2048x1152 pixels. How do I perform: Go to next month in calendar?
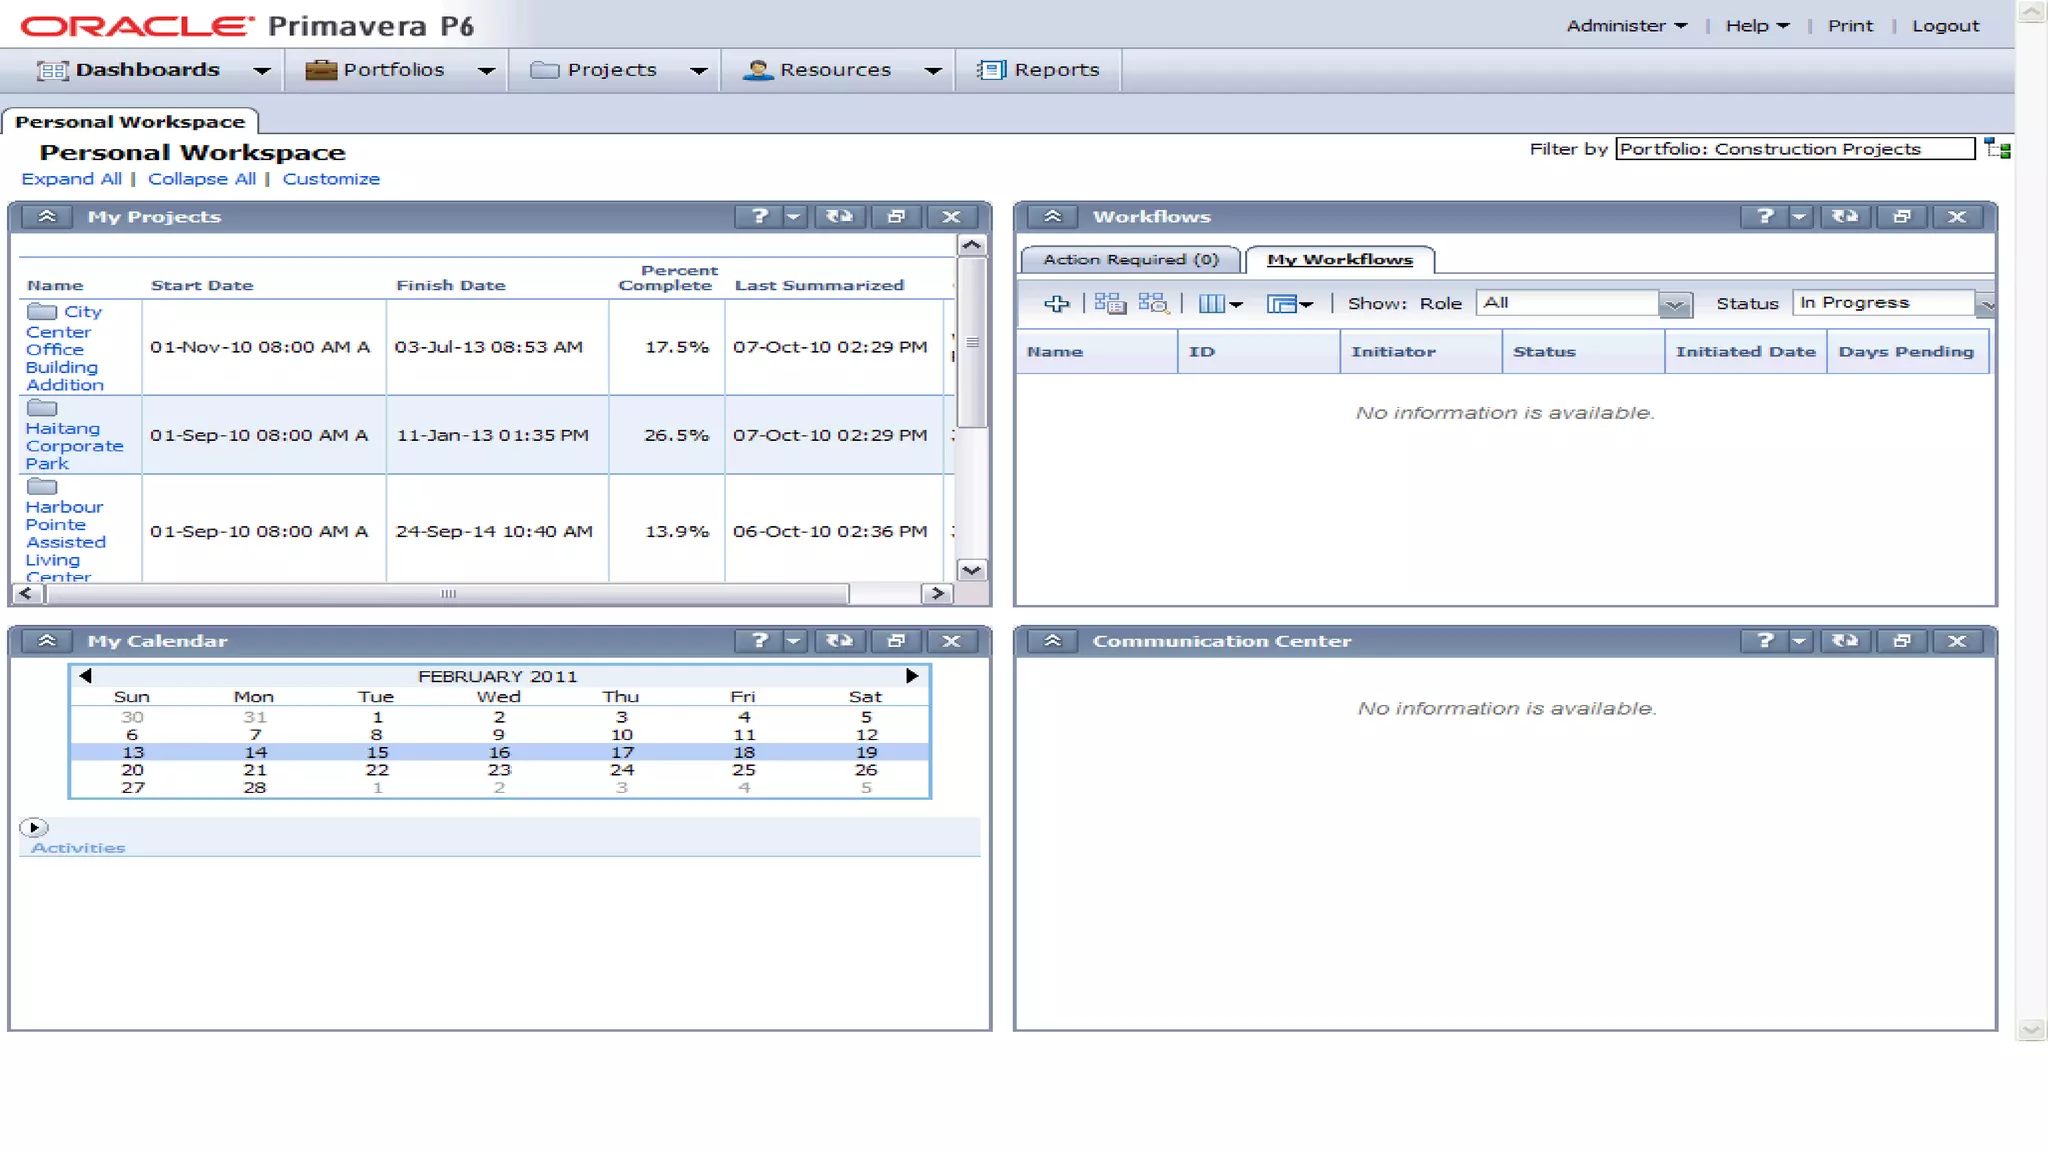click(911, 676)
